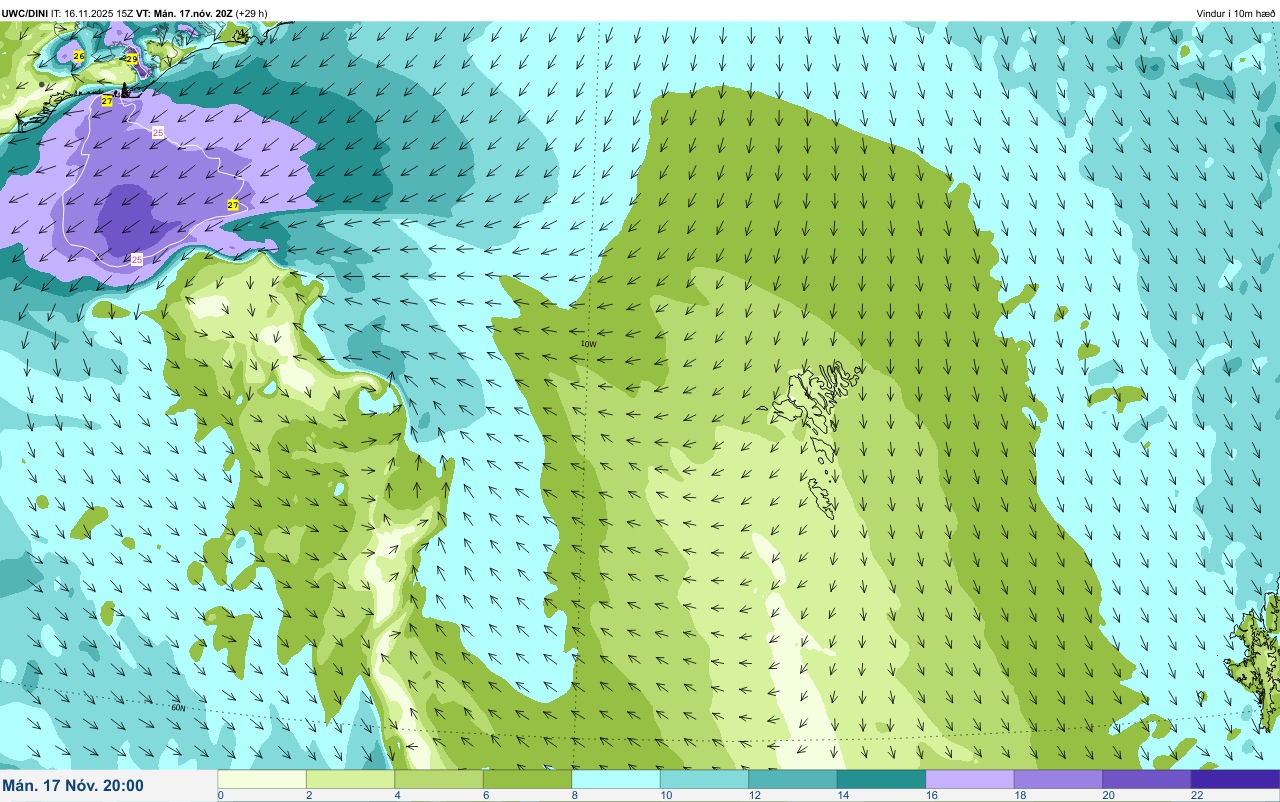Click the '(+29 h)' forecast offset text
The width and height of the screenshot is (1280, 802).
[x=252, y=13]
